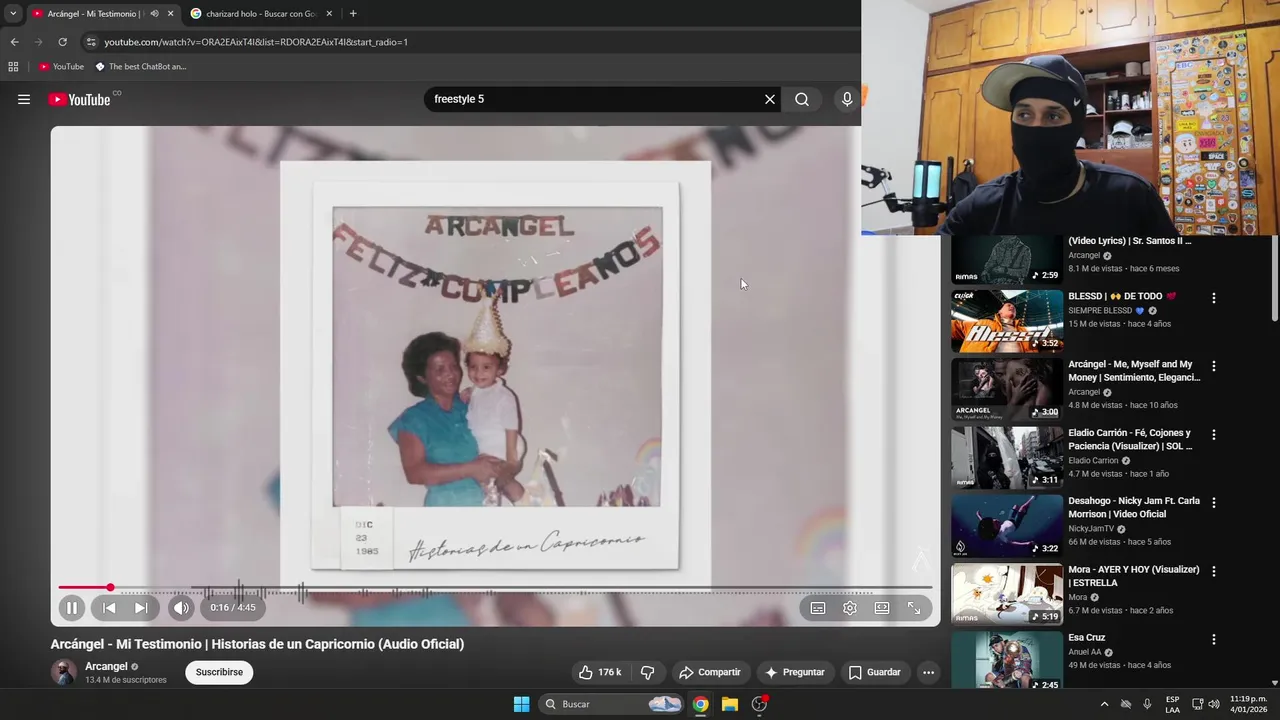Viewport: 1280px width, 720px height.
Task: Open Eladio Carrión Fé, Cojones y Paciencia title
Action: 1132,439
